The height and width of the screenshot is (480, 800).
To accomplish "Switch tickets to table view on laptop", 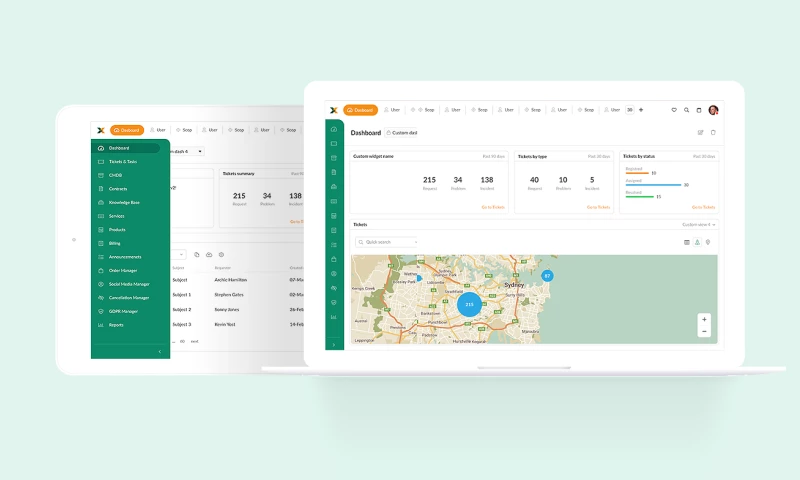I will point(687,242).
